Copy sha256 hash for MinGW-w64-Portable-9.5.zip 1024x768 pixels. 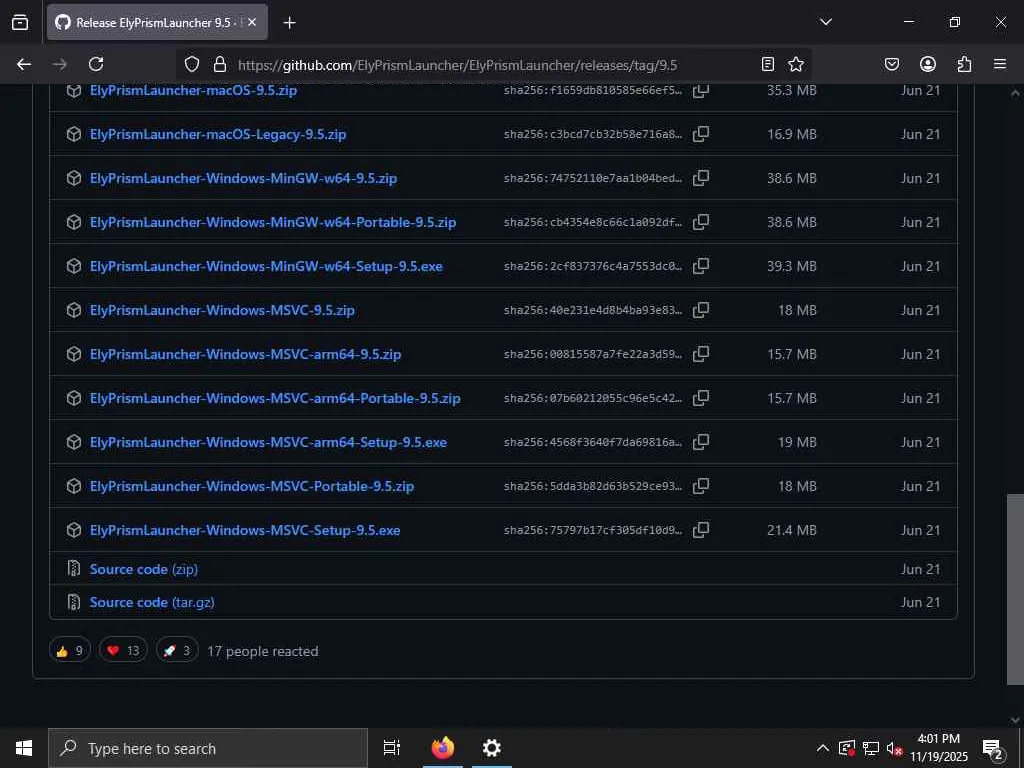click(x=701, y=222)
